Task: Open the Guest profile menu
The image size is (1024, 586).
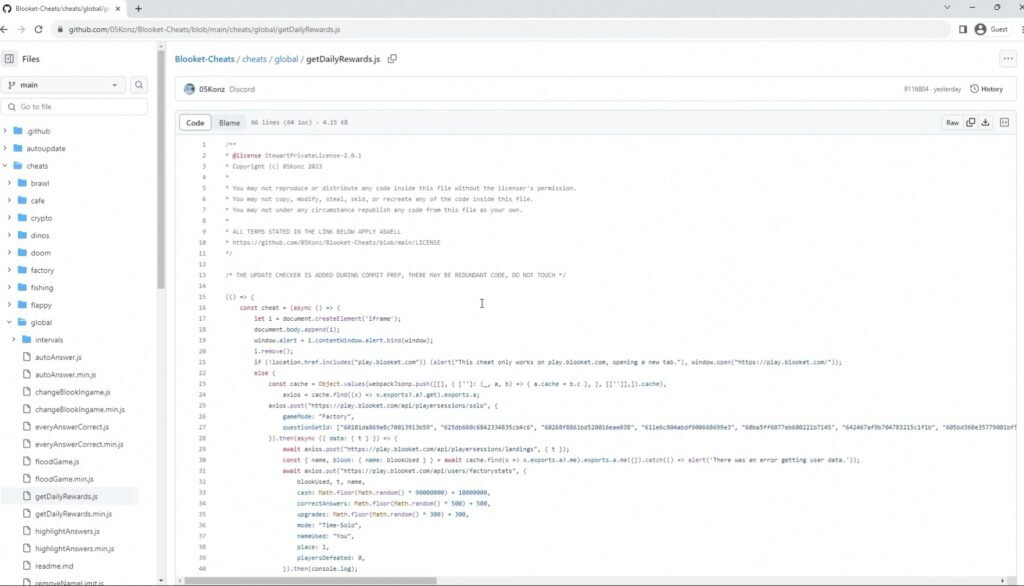Action: coord(991,29)
